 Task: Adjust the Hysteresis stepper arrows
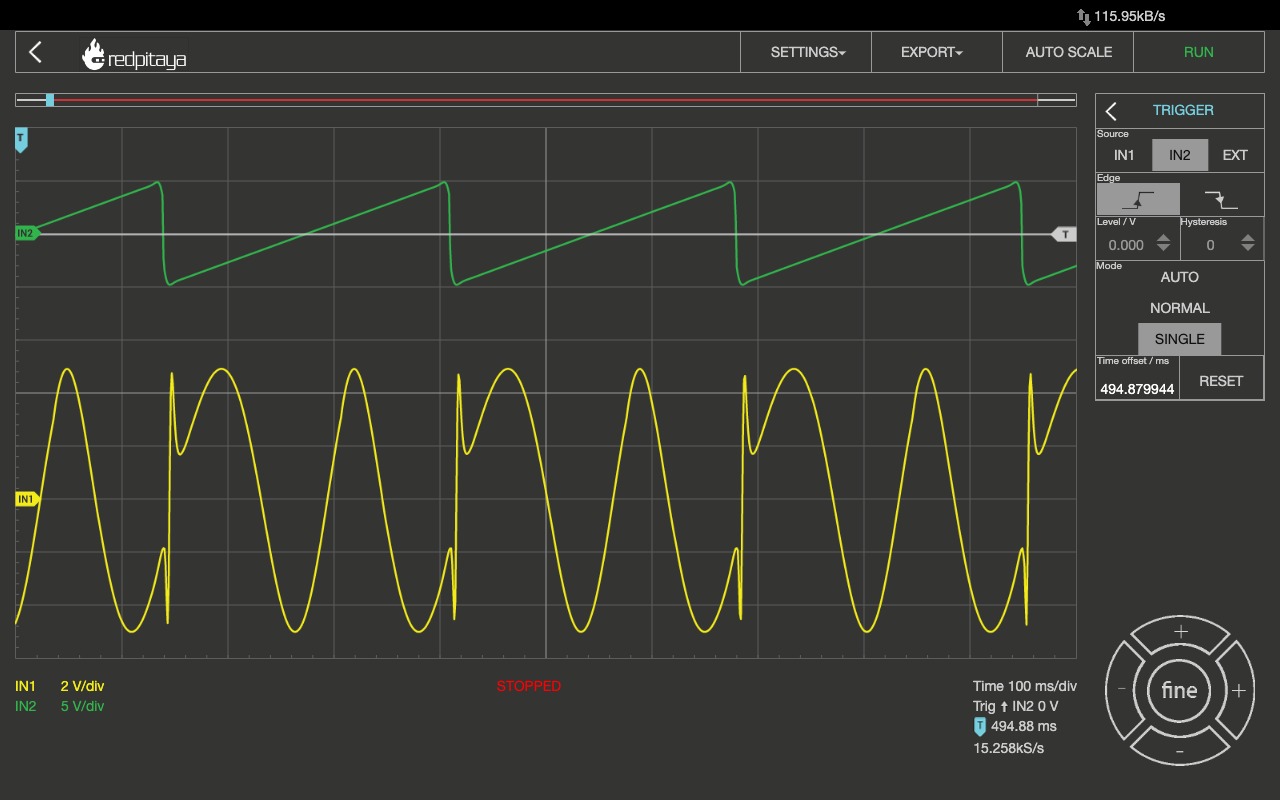1248,243
